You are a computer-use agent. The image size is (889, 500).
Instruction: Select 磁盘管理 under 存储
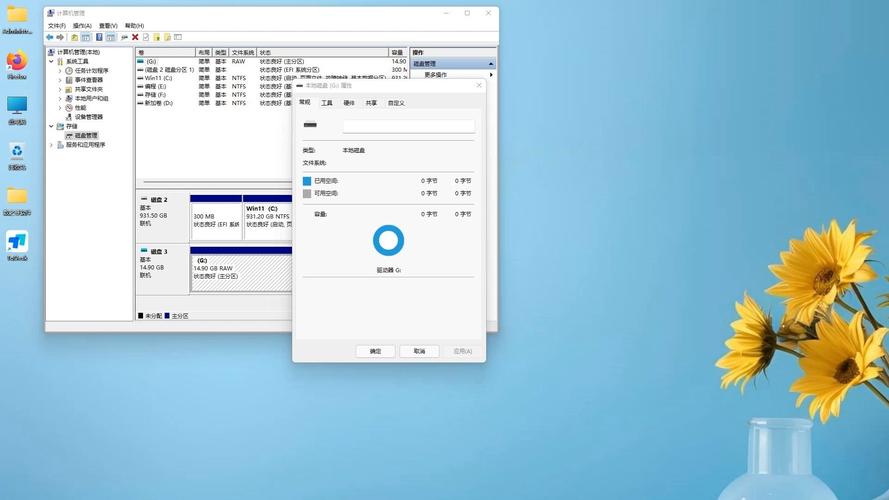point(86,135)
